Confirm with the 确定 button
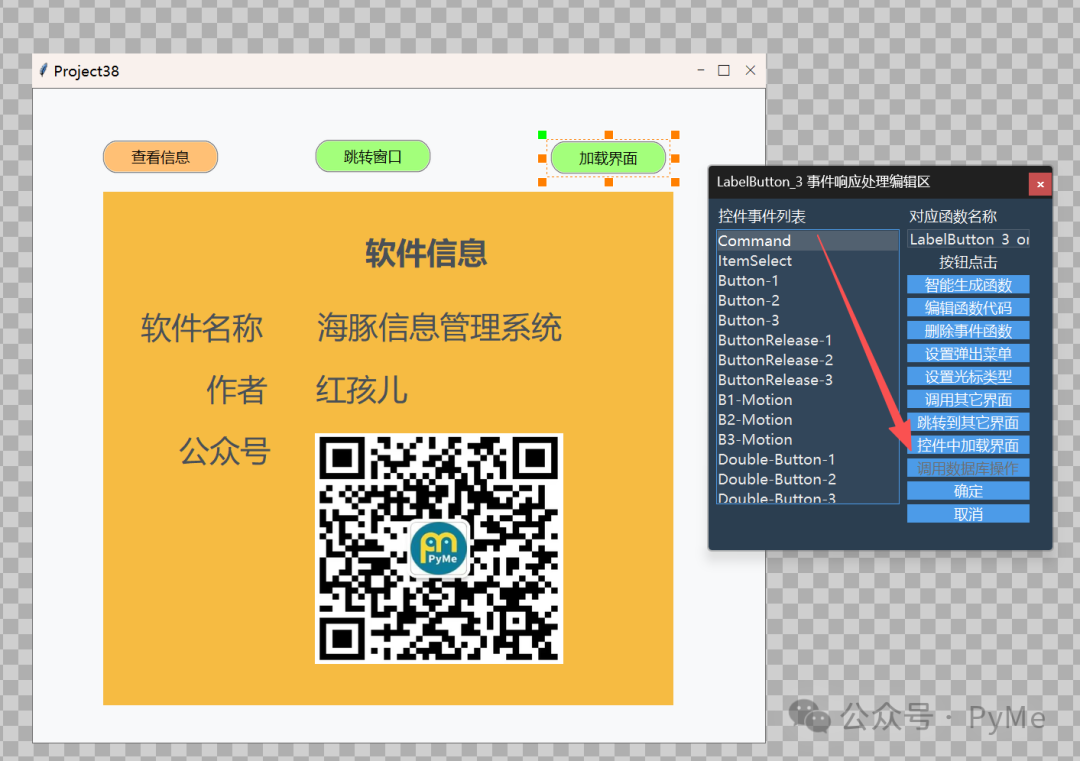1080x761 pixels. (x=968, y=491)
